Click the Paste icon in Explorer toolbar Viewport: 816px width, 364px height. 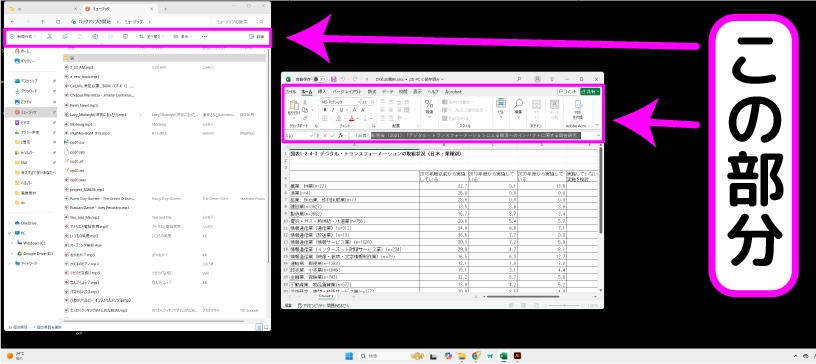tap(80, 36)
